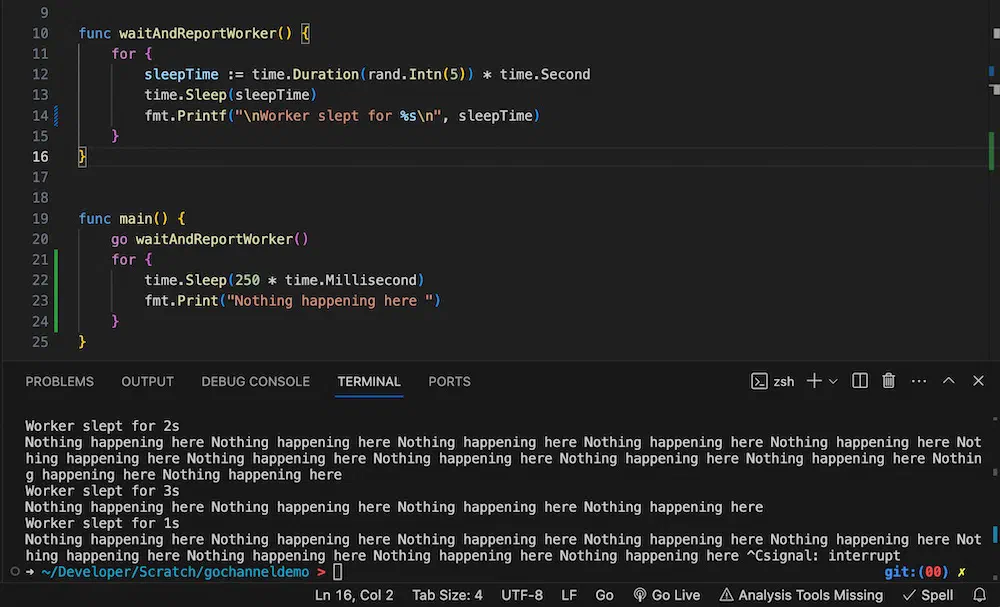
Task: Click Analysis Tools Missing warning
Action: [801, 596]
